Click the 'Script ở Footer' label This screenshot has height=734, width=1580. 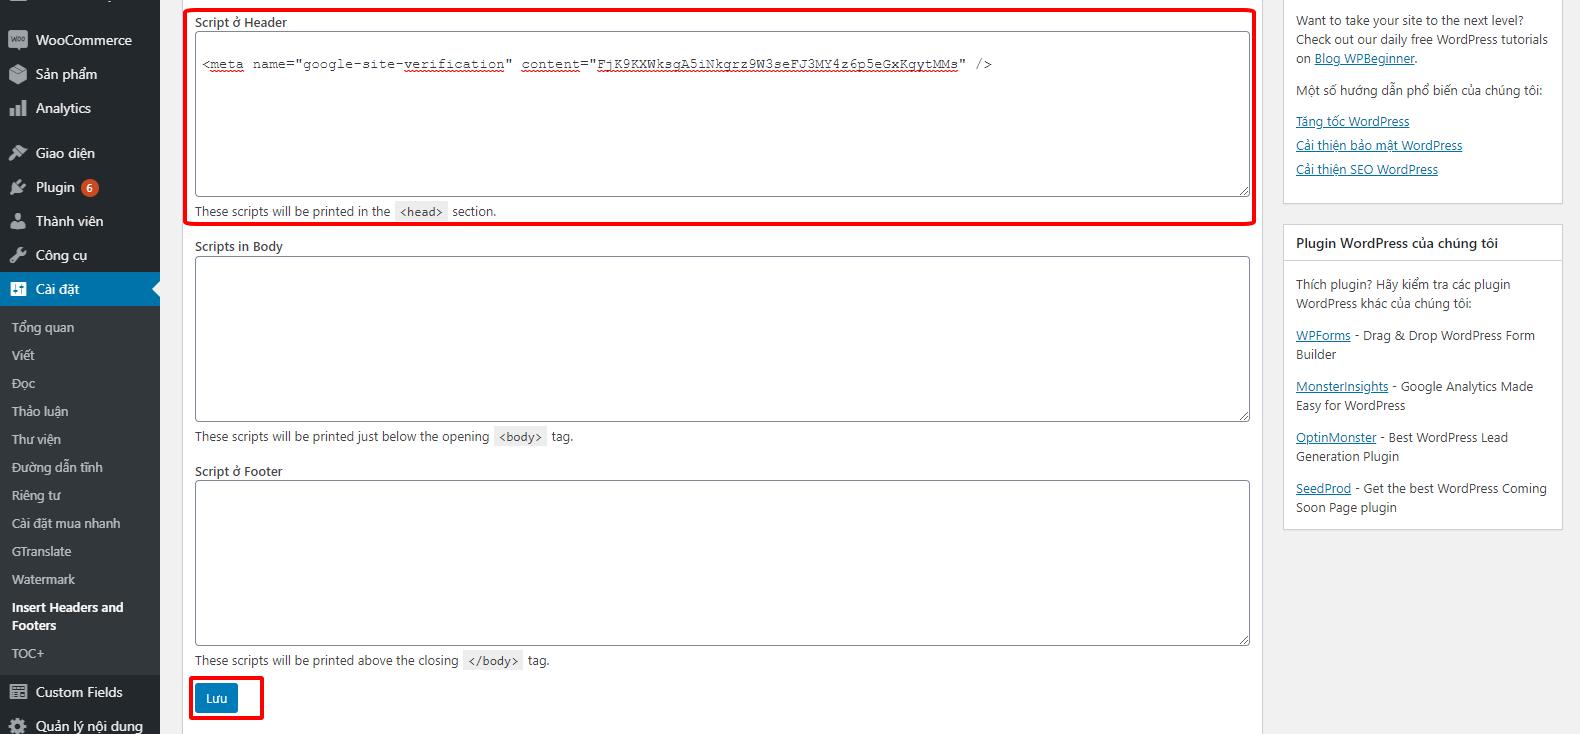[x=239, y=471]
